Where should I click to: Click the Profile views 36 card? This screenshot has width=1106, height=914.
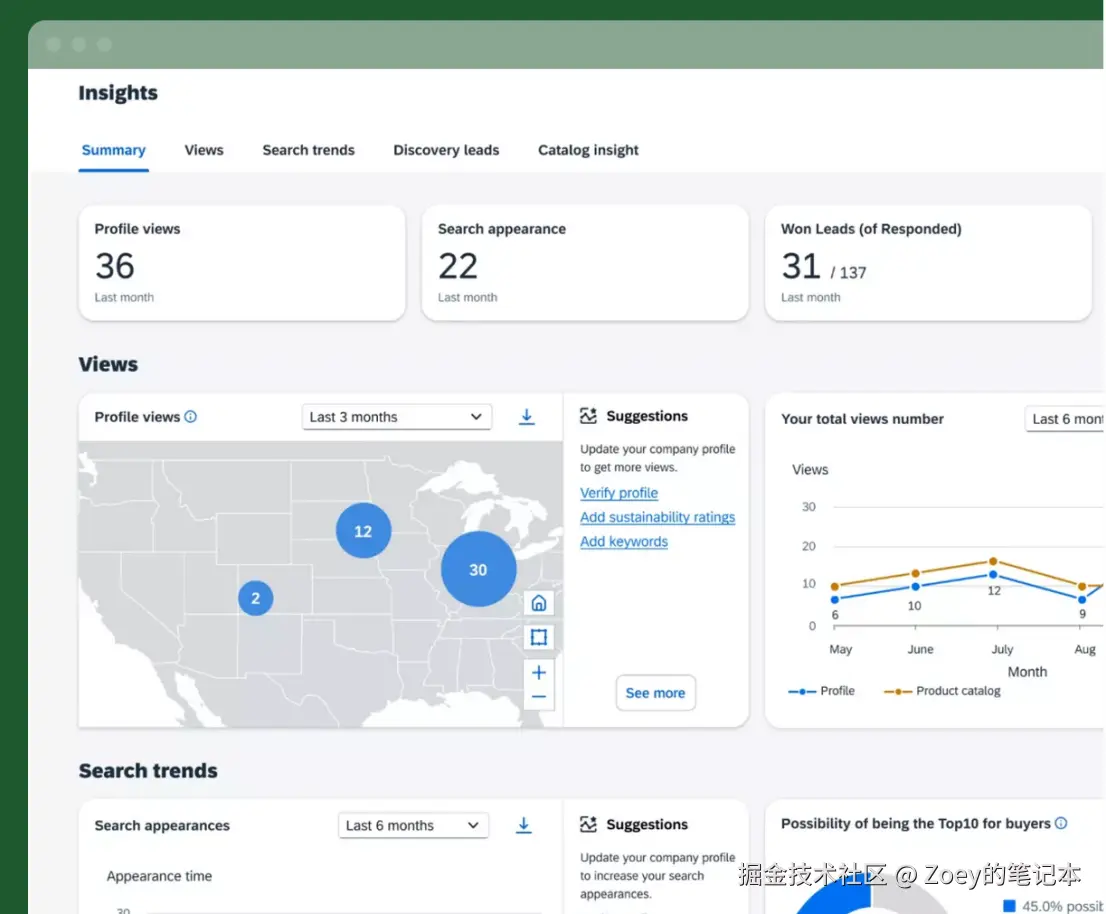242,263
